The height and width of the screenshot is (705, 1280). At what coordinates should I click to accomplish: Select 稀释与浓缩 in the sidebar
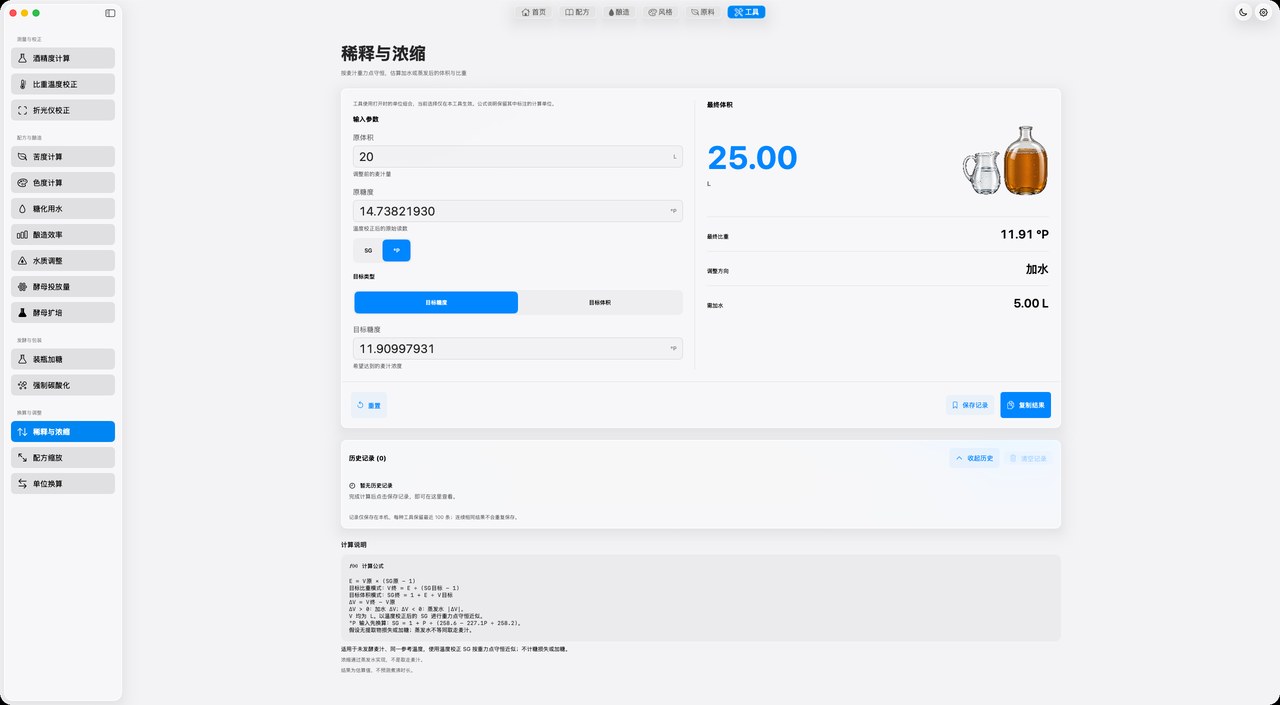point(63,431)
